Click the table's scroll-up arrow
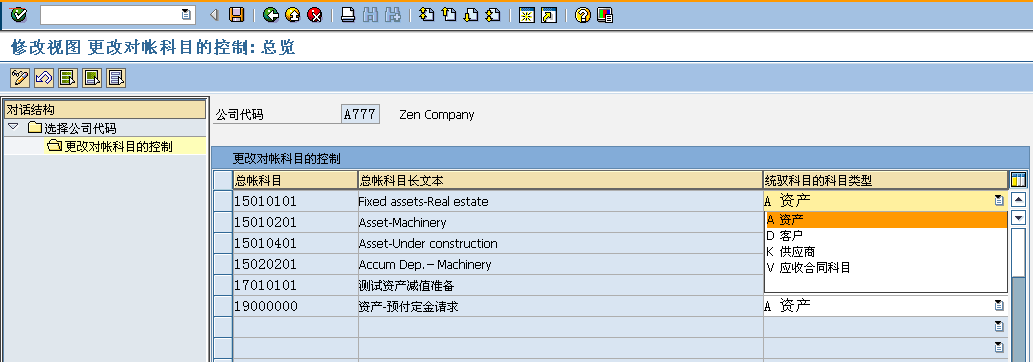The width and height of the screenshot is (1033, 362). tap(1018, 200)
